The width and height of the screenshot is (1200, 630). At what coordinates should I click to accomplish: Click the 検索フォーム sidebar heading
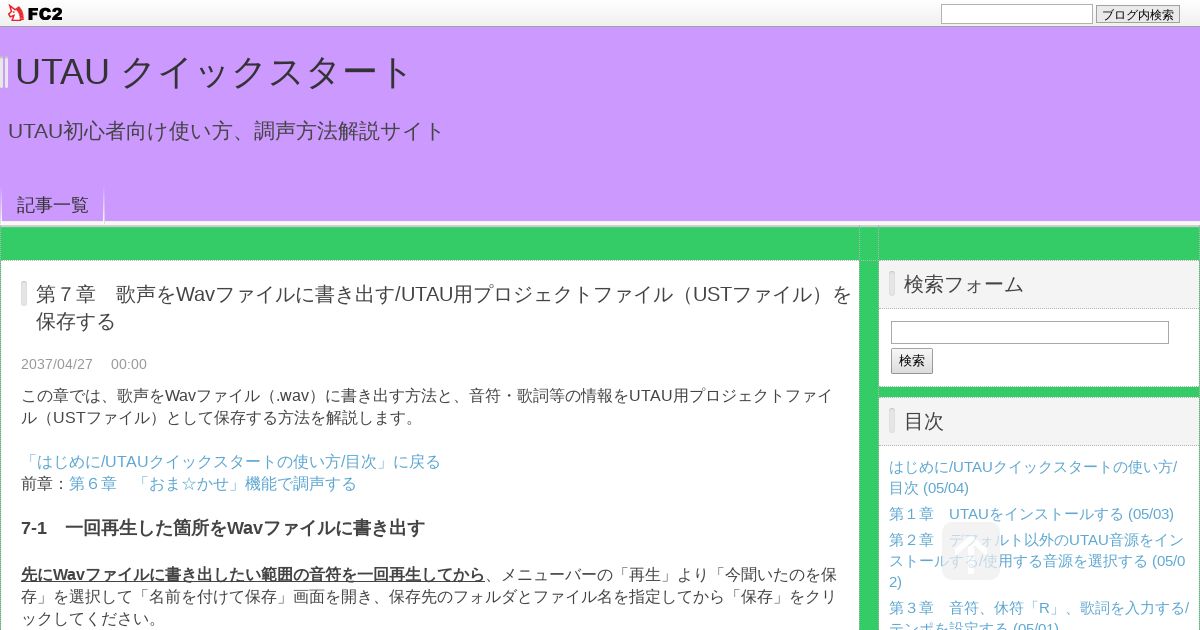964,284
